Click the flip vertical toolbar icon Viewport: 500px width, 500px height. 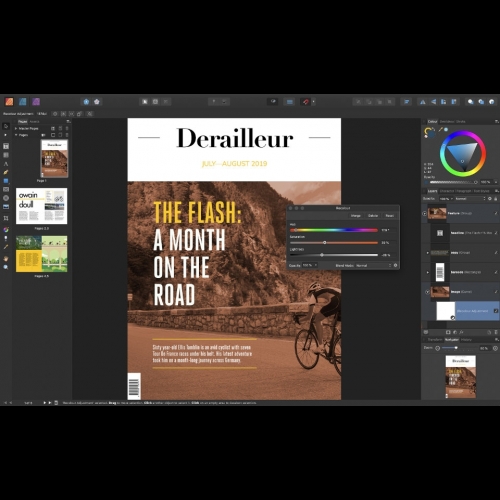(x=433, y=102)
